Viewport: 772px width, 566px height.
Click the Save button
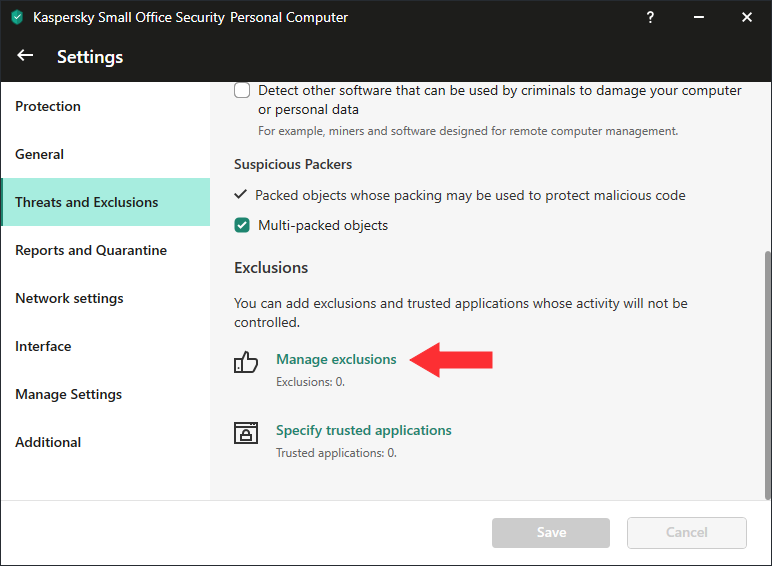point(551,533)
